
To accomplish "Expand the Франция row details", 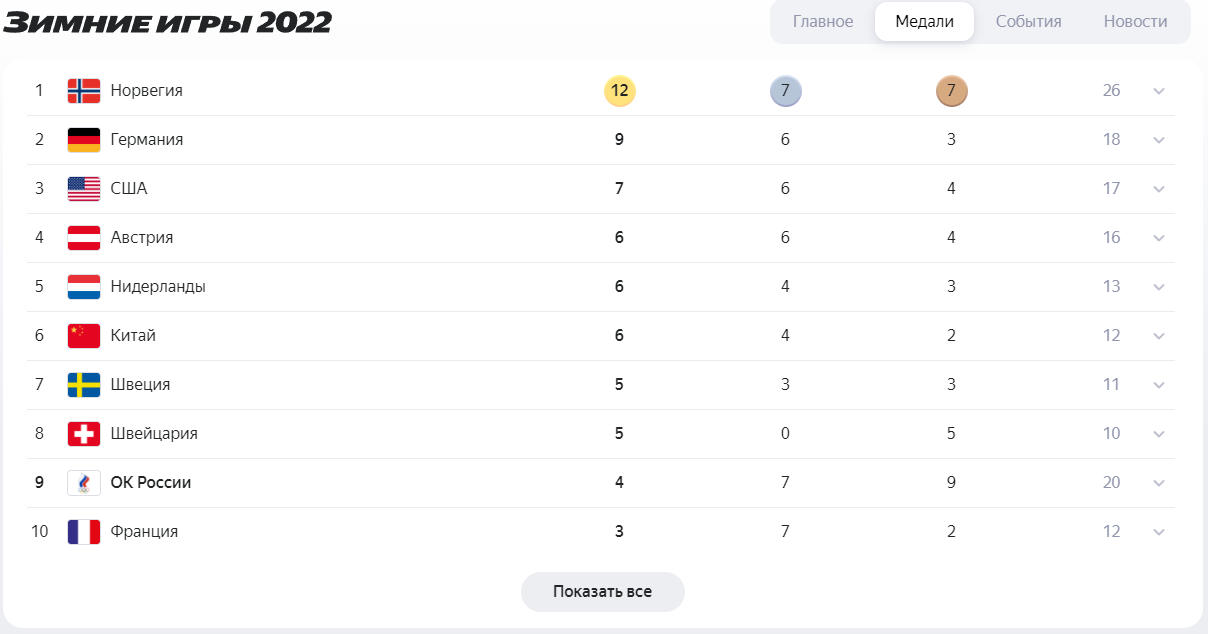I will [1159, 532].
